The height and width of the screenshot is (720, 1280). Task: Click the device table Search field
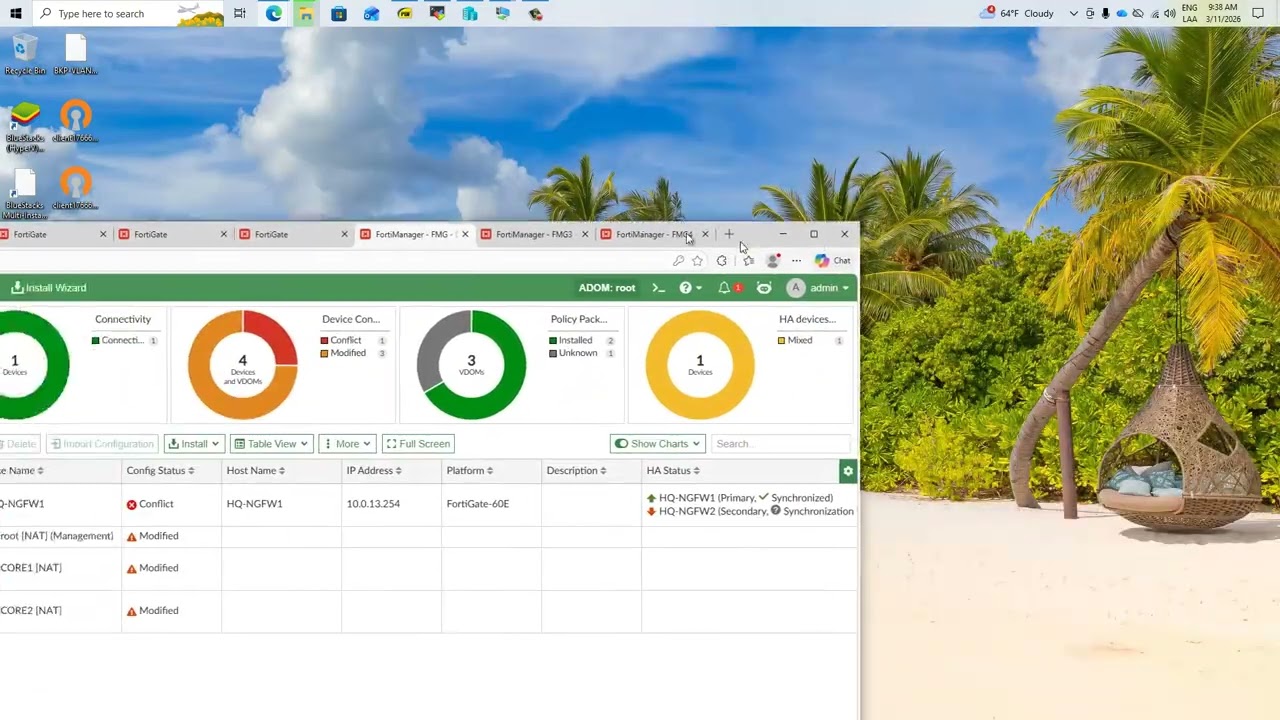(x=781, y=444)
